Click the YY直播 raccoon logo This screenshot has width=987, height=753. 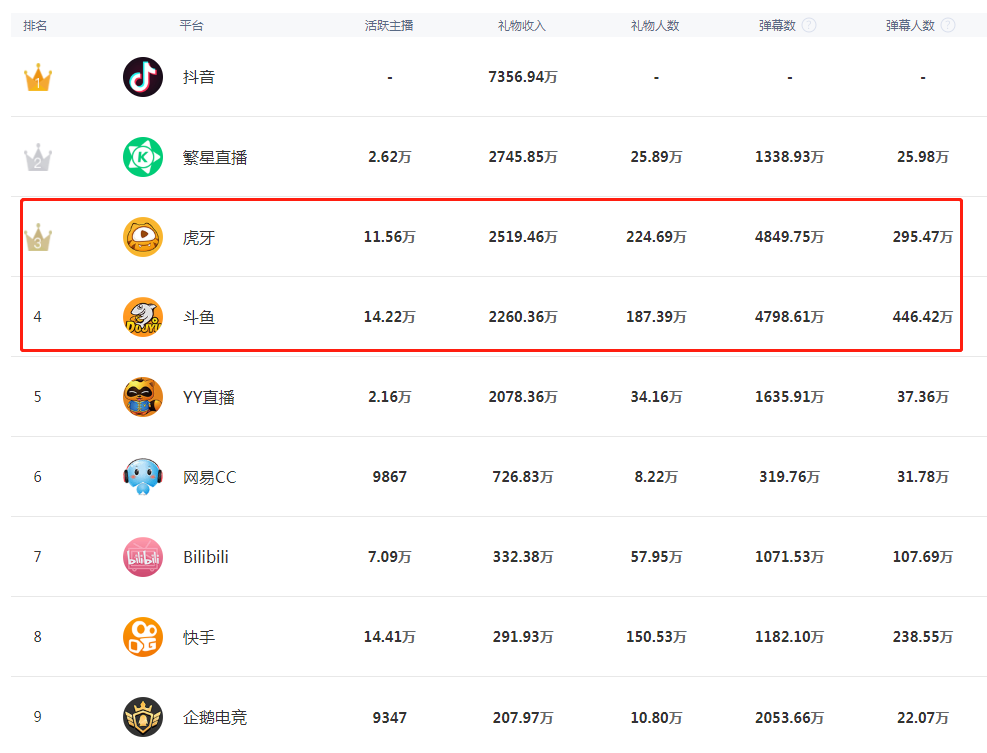point(143,397)
